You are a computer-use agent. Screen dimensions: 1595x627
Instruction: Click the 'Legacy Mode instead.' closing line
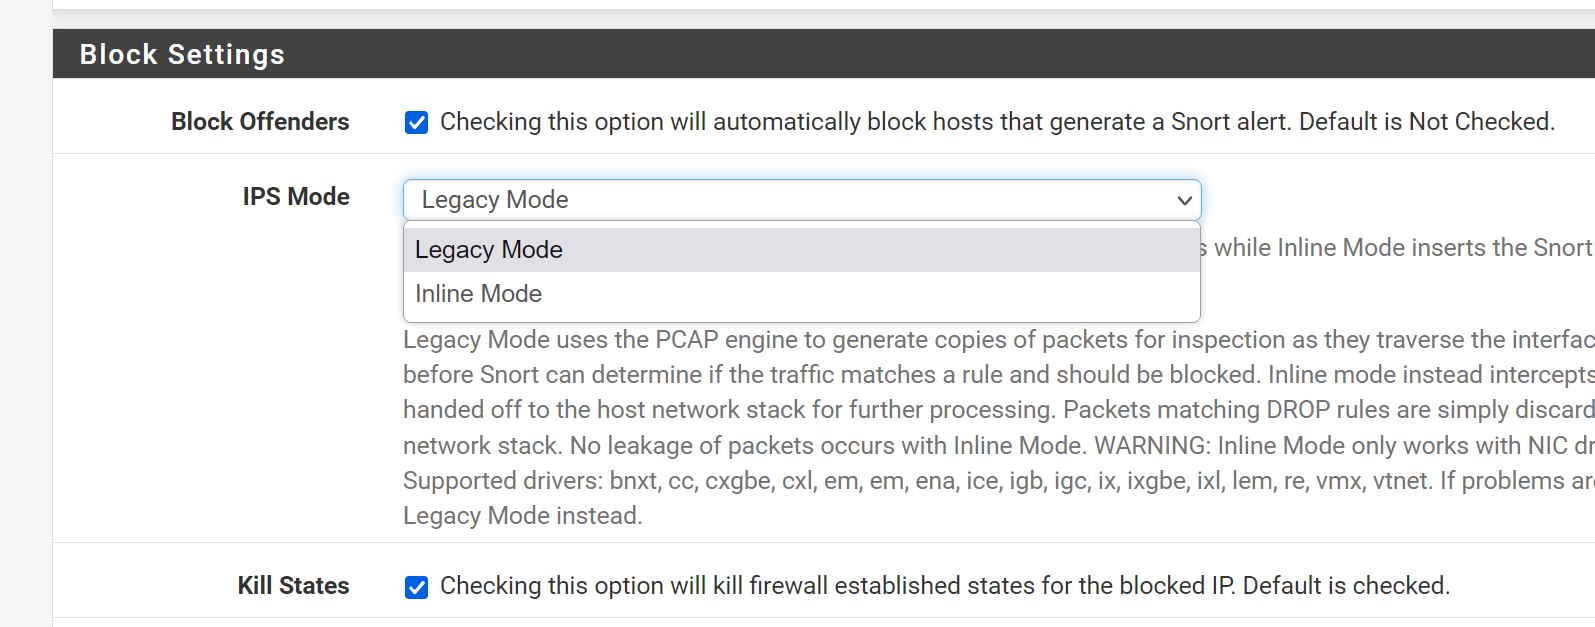point(522,516)
